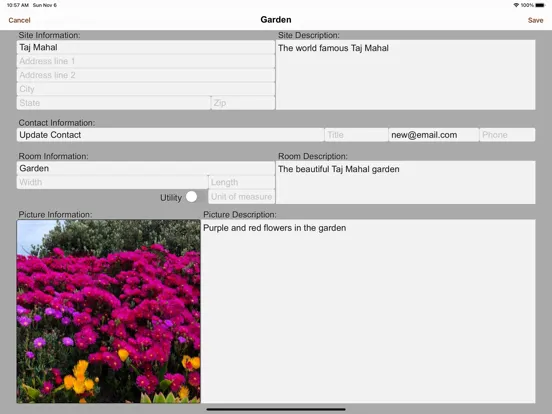The width and height of the screenshot is (552, 414).
Task: Tap the Picture Description label
Action: click(x=240, y=215)
